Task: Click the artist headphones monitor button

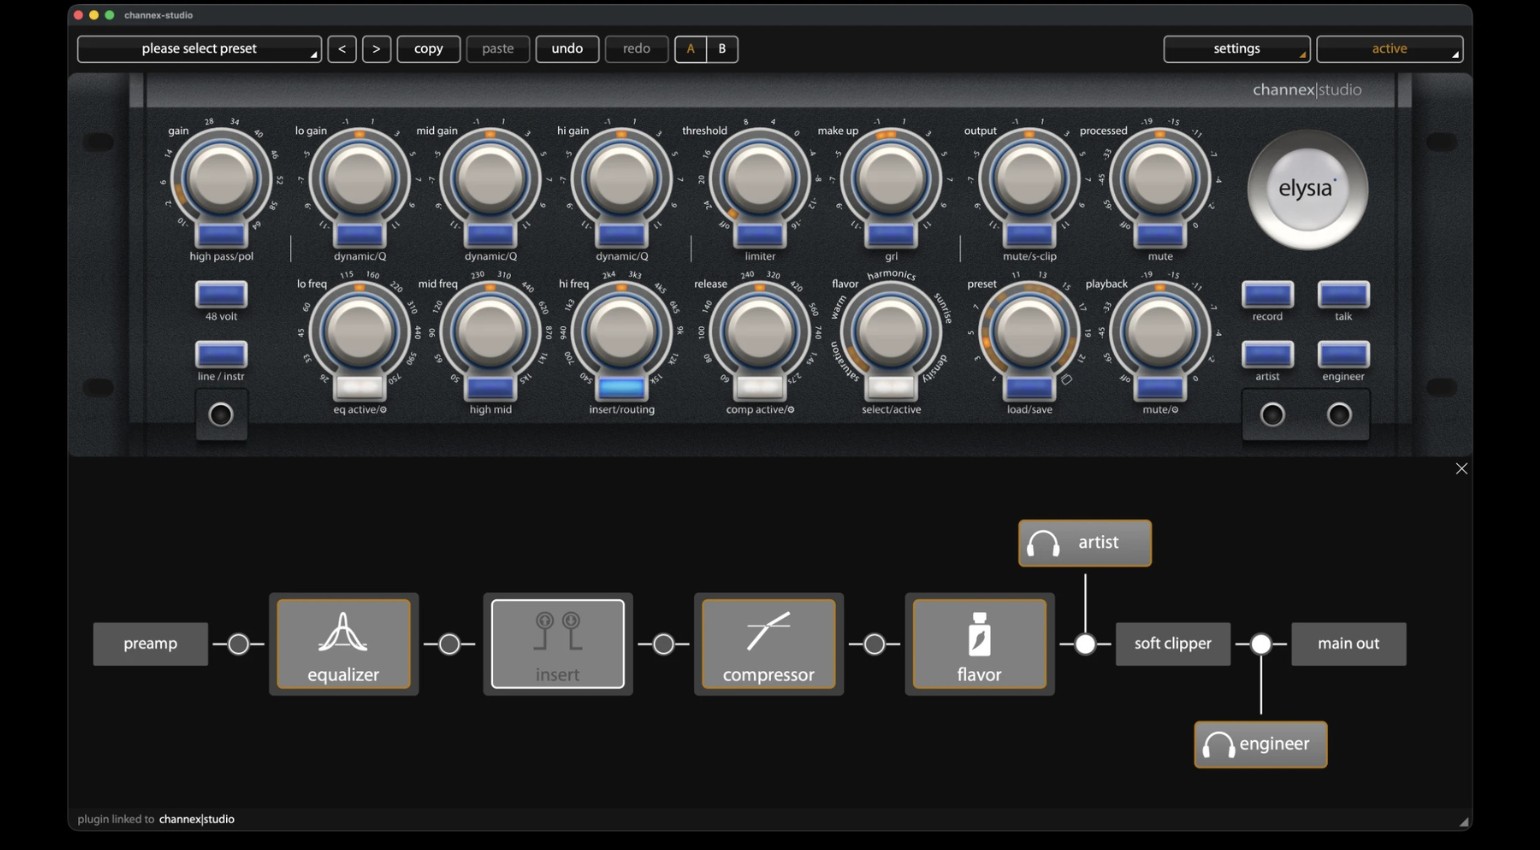Action: tap(1084, 543)
